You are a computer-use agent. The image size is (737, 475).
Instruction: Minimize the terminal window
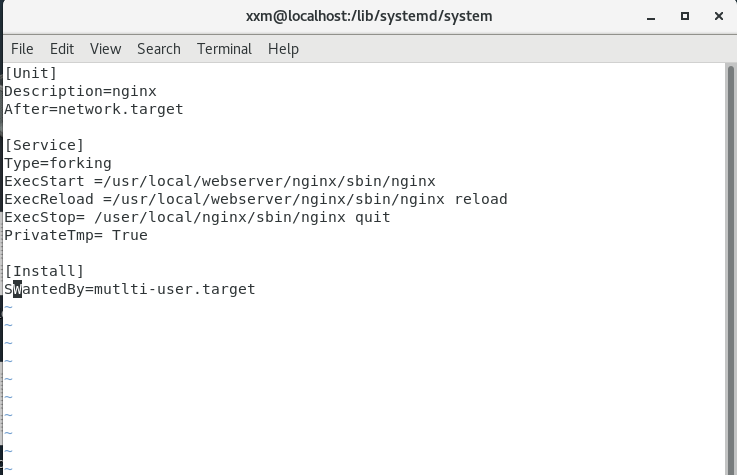[x=651, y=17]
